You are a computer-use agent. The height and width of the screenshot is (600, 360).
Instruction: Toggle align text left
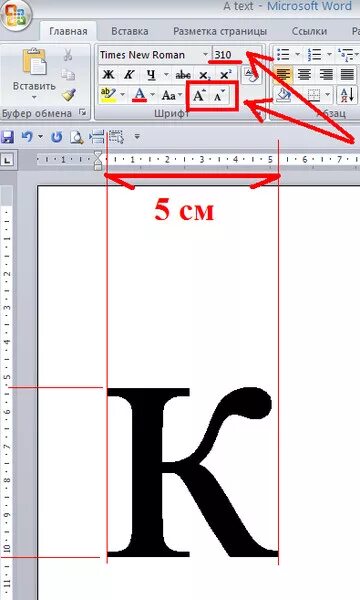tap(283, 75)
